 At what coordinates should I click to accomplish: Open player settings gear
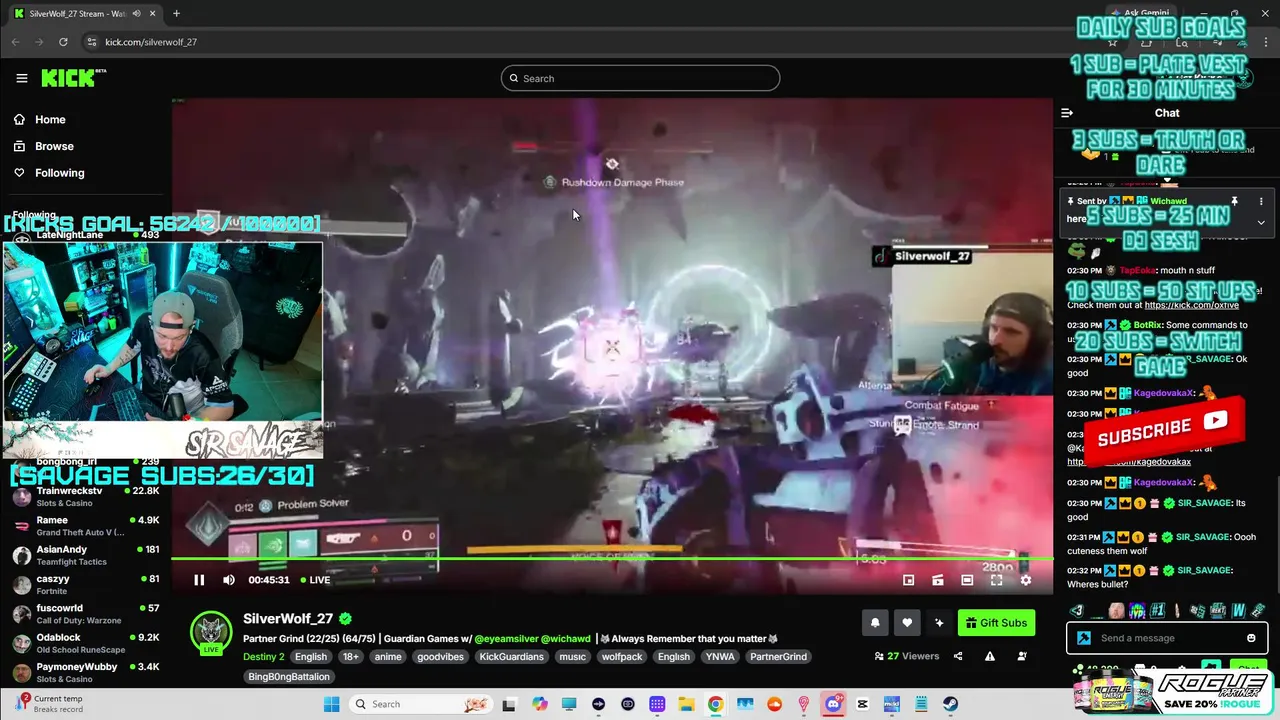tap(1025, 580)
